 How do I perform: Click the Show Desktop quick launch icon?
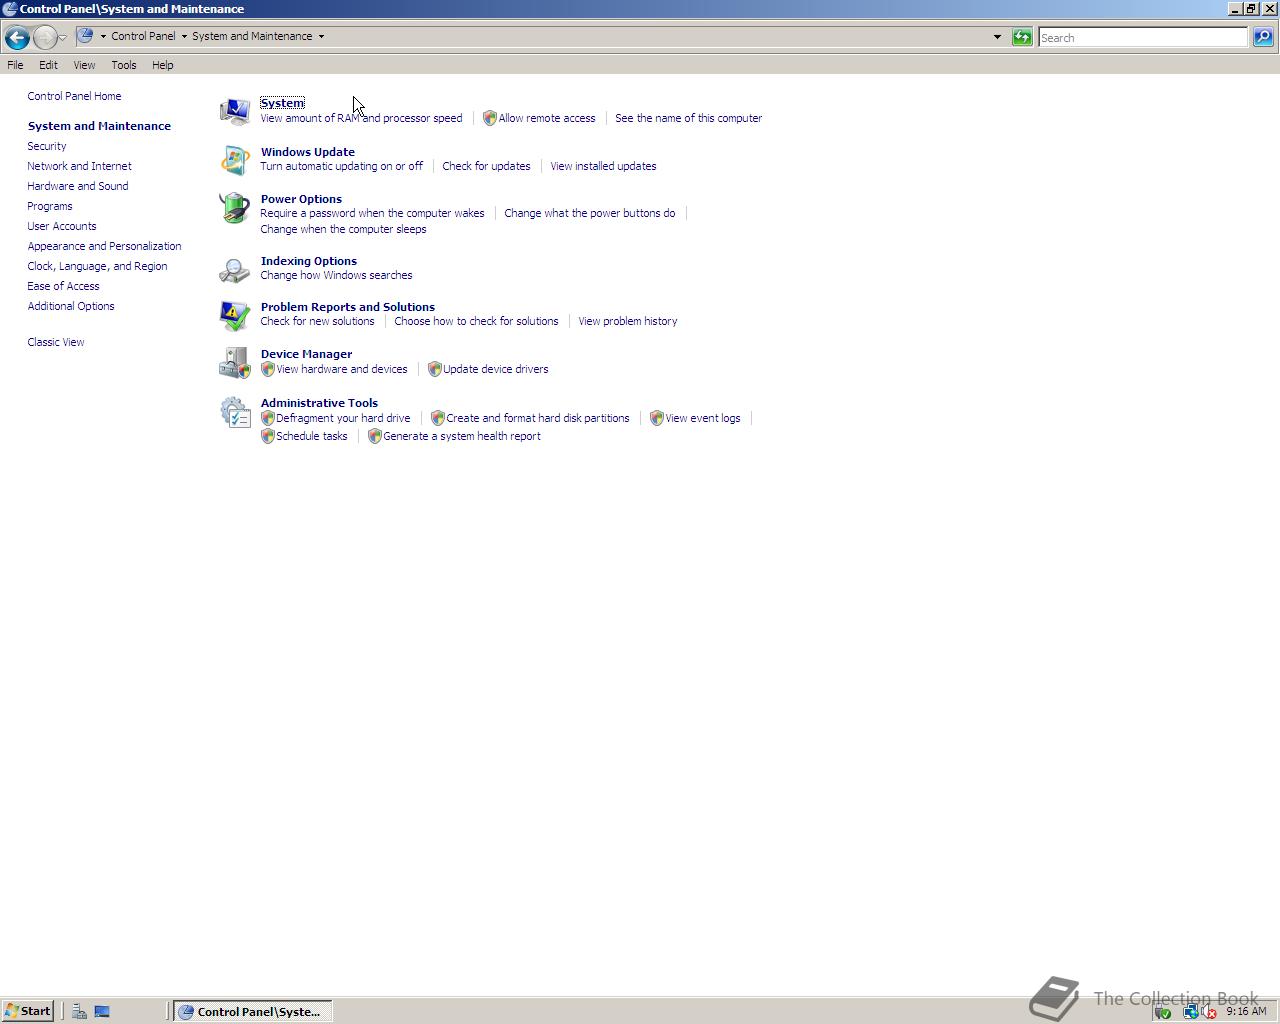click(x=102, y=1011)
